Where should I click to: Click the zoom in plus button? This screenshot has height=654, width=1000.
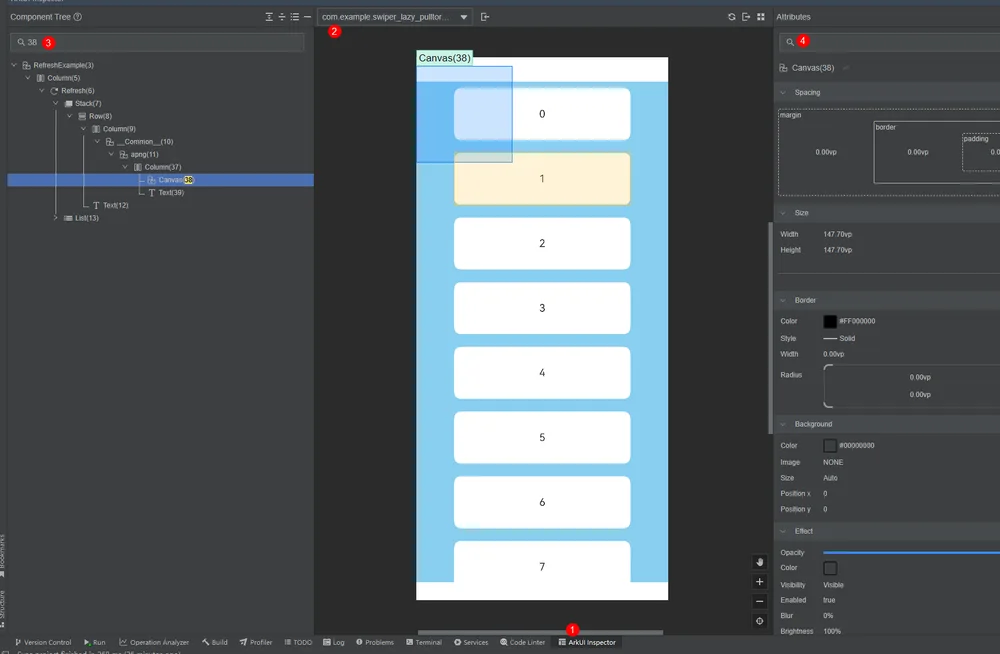coord(760,582)
